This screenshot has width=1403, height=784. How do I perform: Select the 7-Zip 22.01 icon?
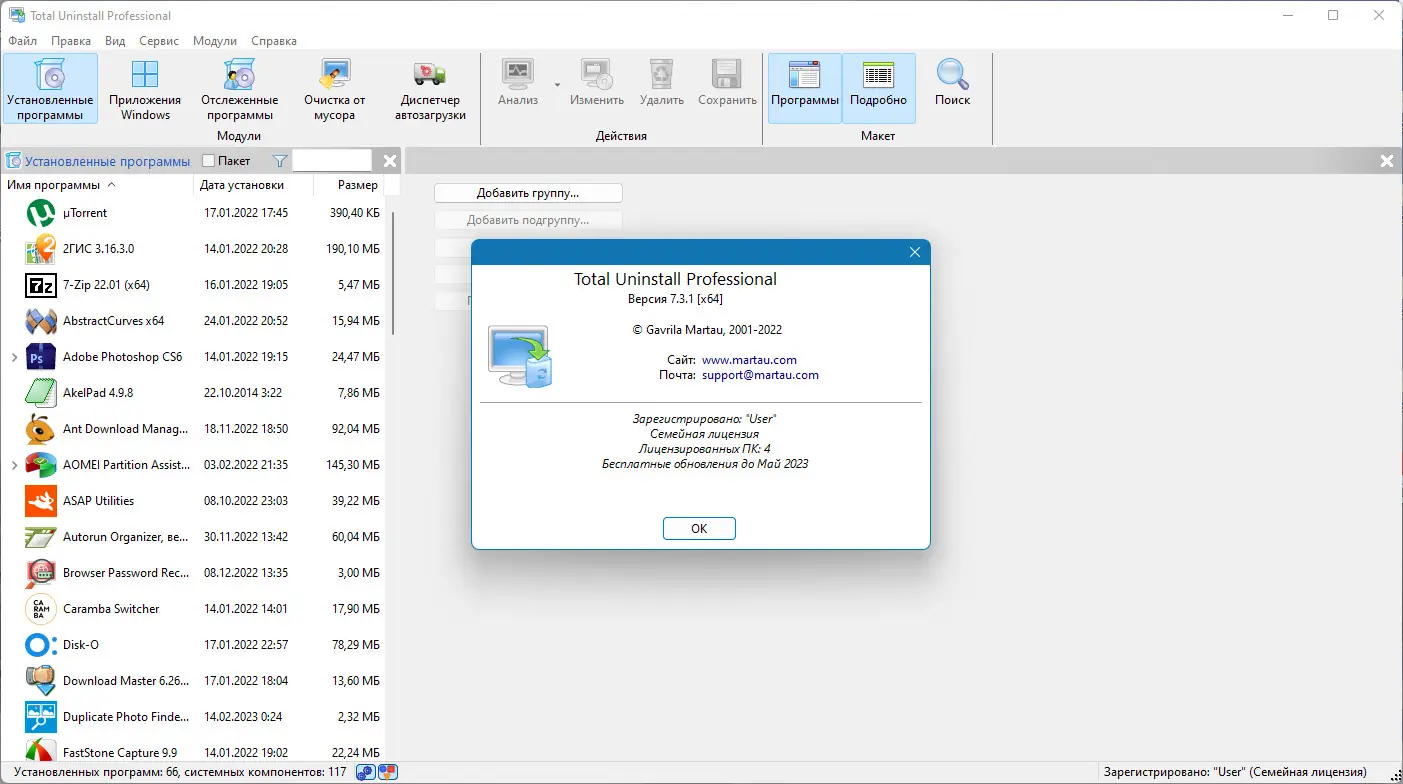tap(41, 285)
